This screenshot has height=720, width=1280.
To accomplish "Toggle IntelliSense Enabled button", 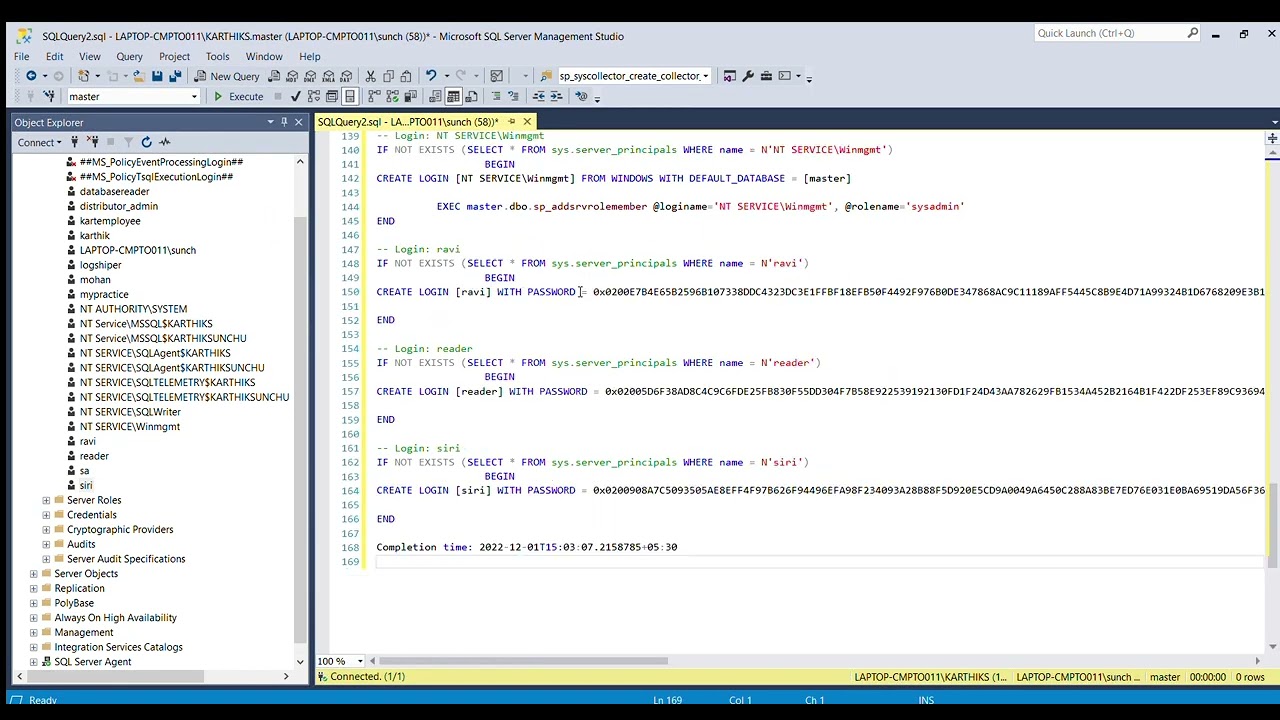I will 350,97.
